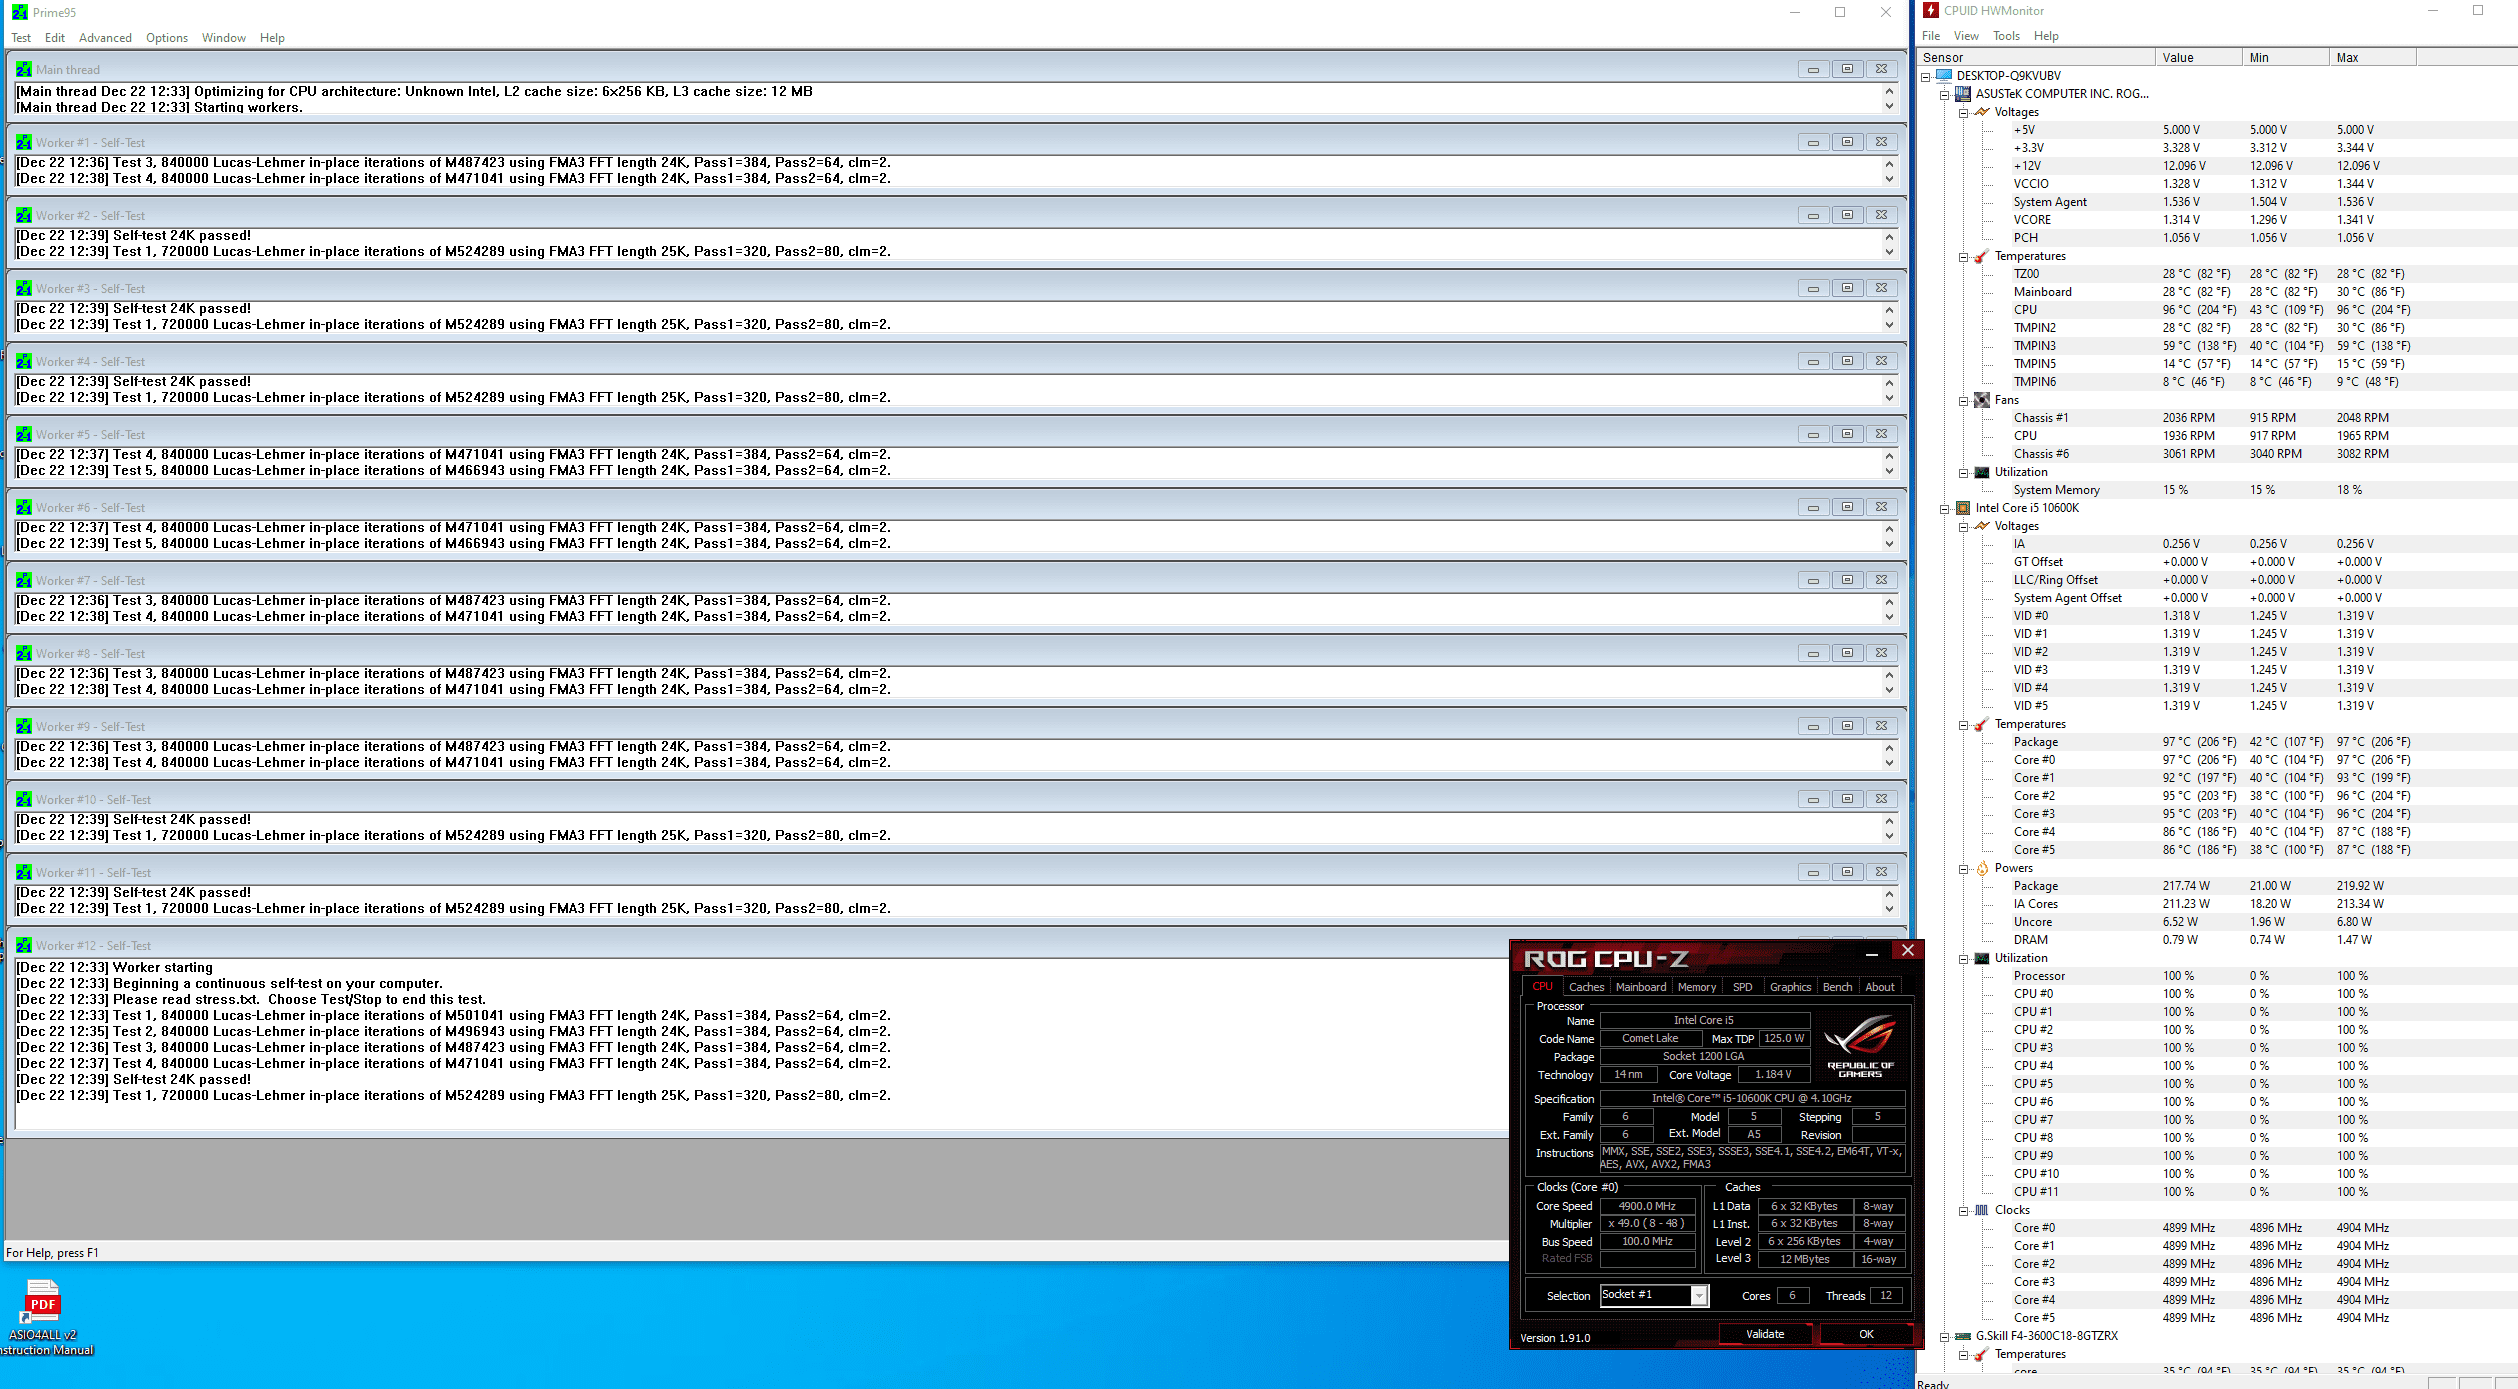Switch to the About tab in CPU-Z
Screen dimensions: 2518x1389
[1880, 987]
